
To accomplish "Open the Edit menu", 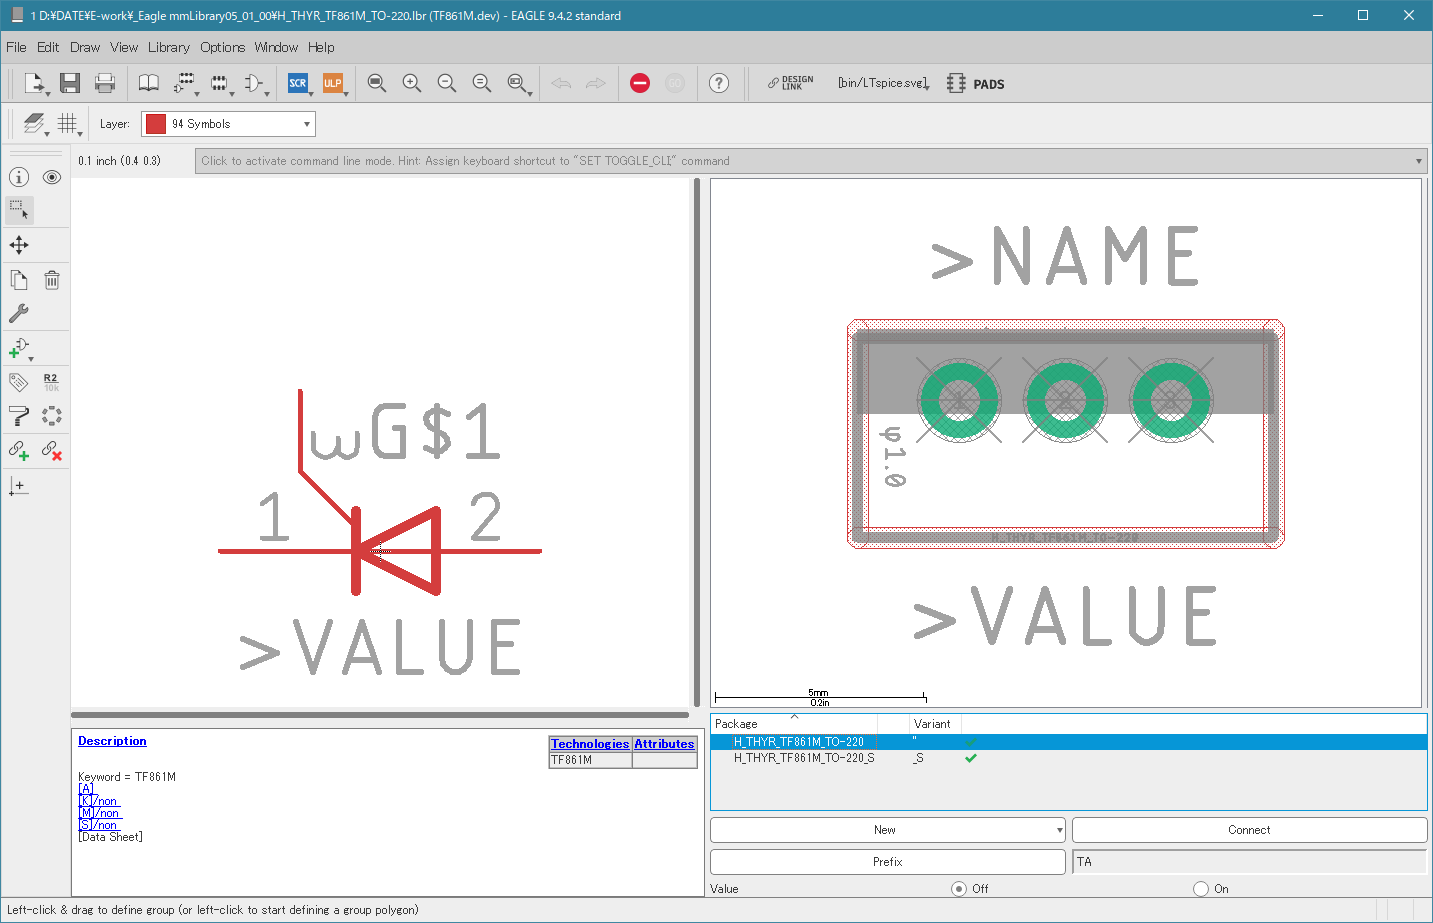I will click(48, 47).
